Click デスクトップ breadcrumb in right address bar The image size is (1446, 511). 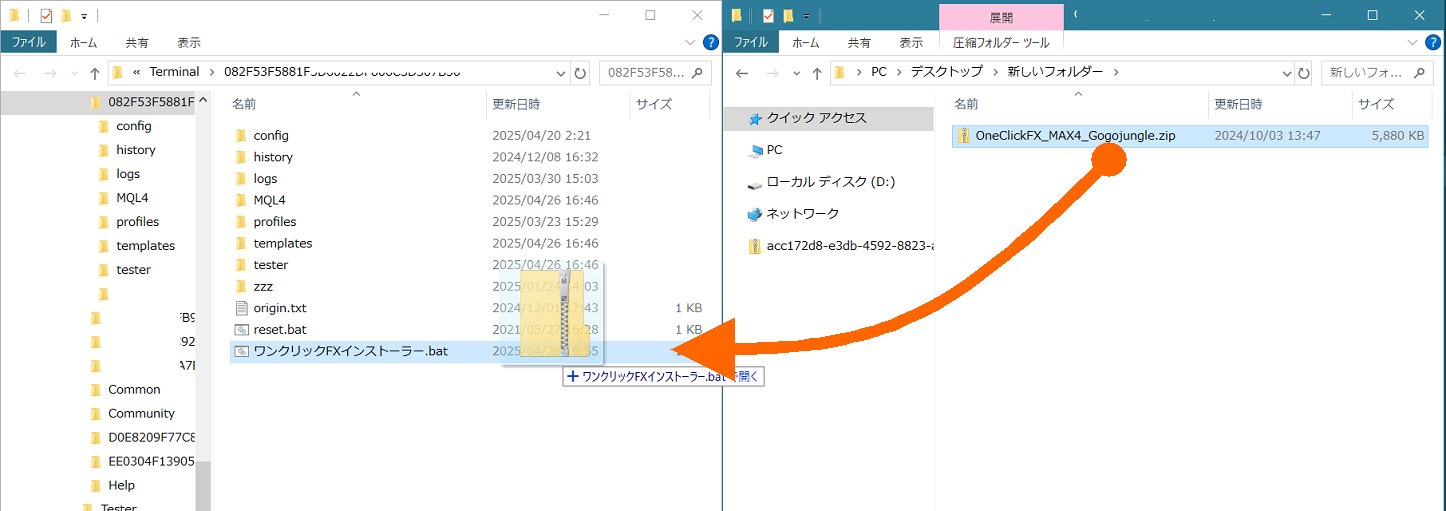click(x=947, y=72)
